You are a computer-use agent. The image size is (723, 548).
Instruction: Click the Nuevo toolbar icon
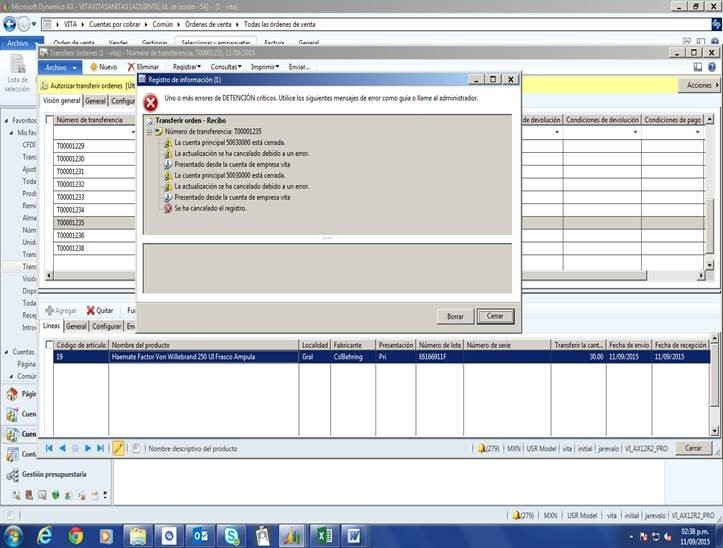94,67
